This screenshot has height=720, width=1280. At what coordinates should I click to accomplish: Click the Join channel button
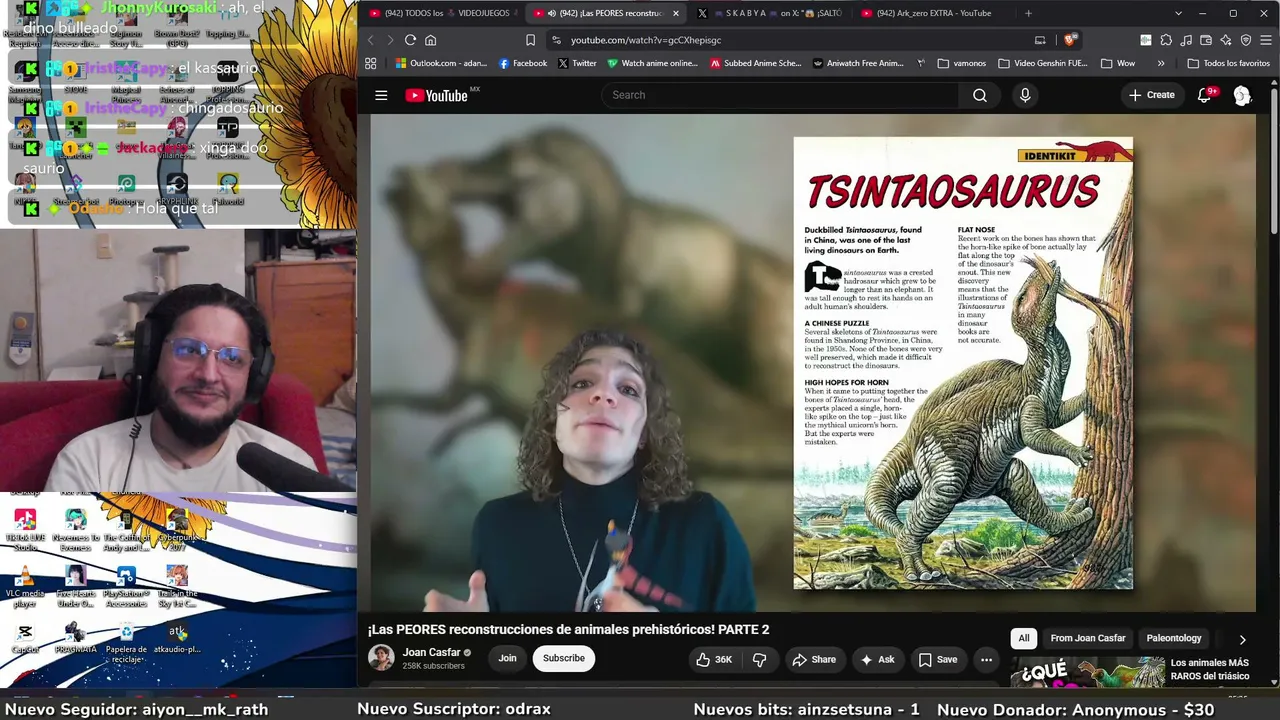pos(508,658)
